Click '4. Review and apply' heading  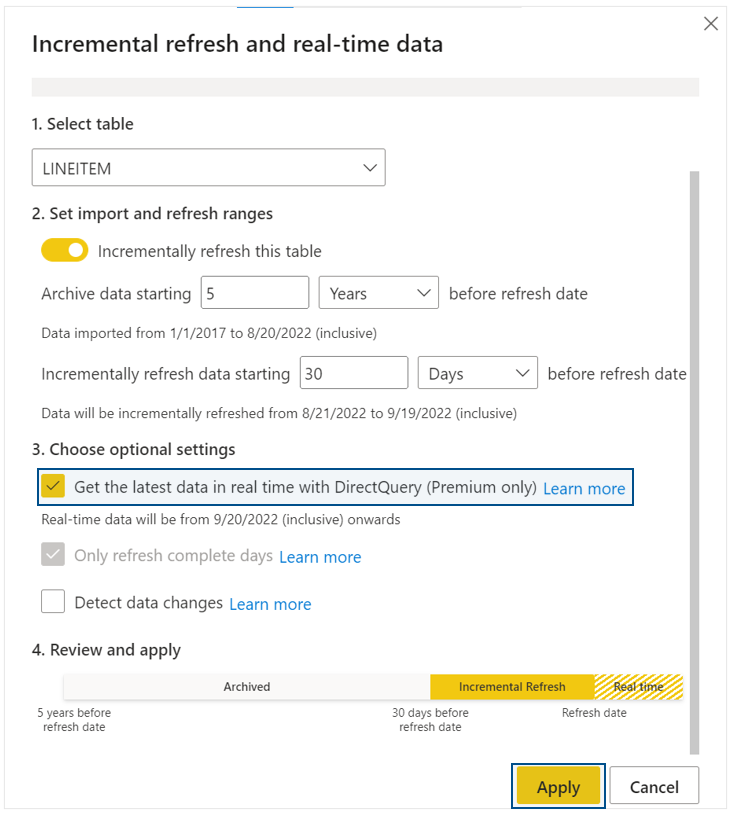coord(106,650)
